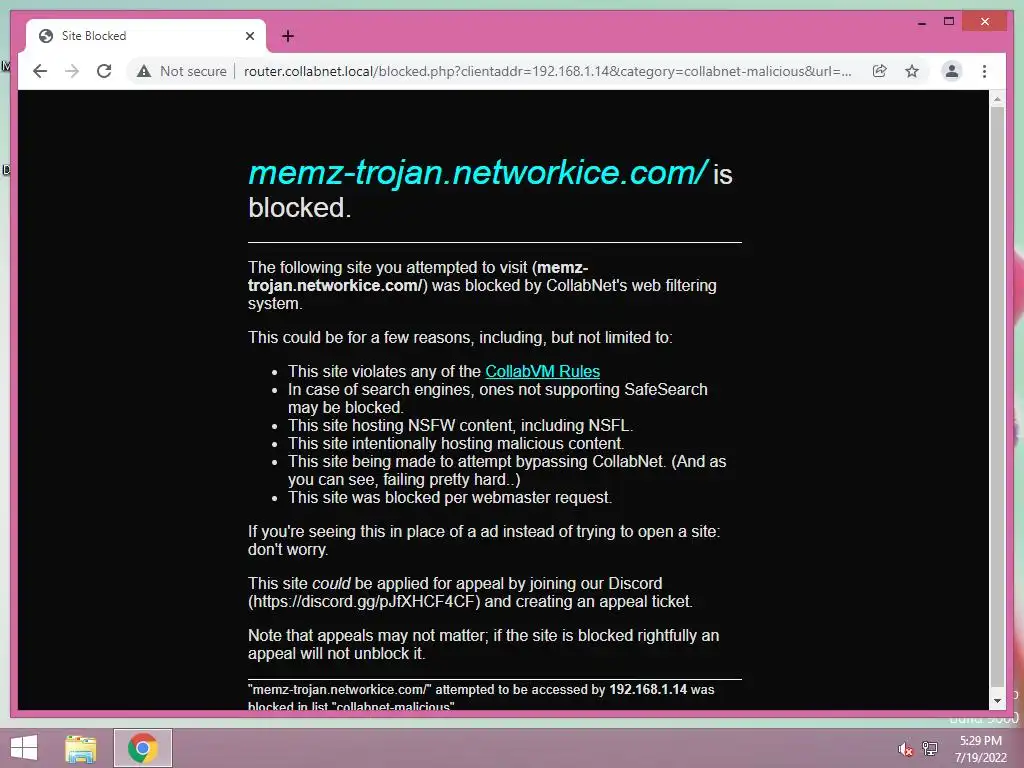Click 'This site hosting NSFW content' line
The height and width of the screenshot is (768, 1024).
(460, 426)
